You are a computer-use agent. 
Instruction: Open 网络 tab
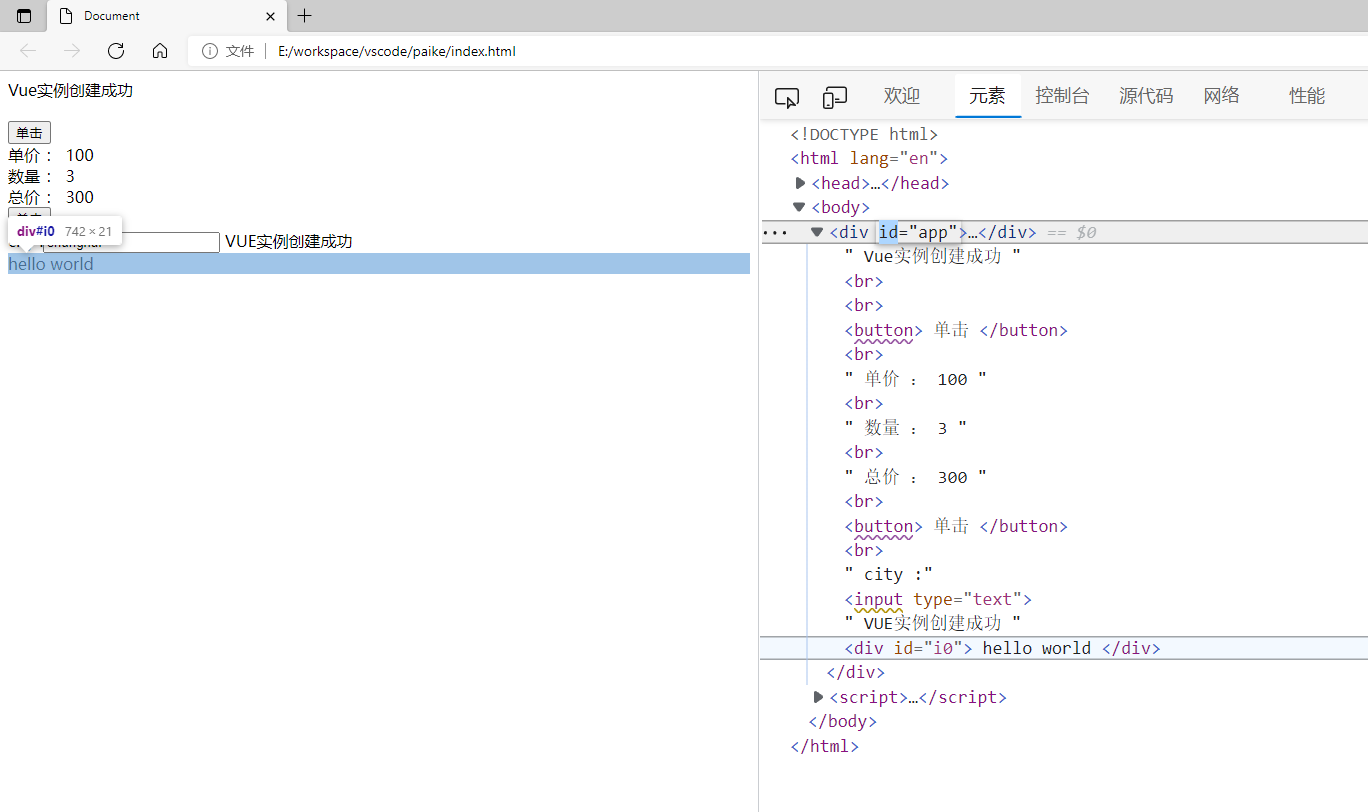pos(1222,96)
